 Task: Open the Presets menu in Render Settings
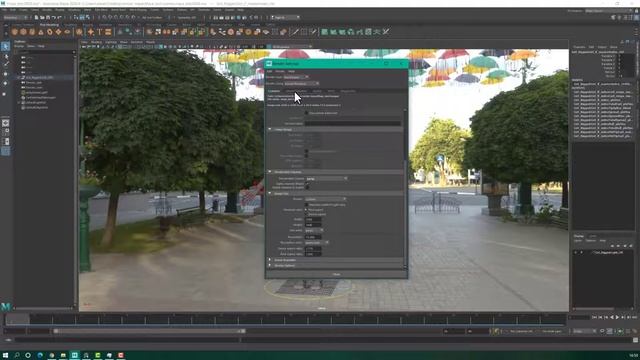[280, 71]
